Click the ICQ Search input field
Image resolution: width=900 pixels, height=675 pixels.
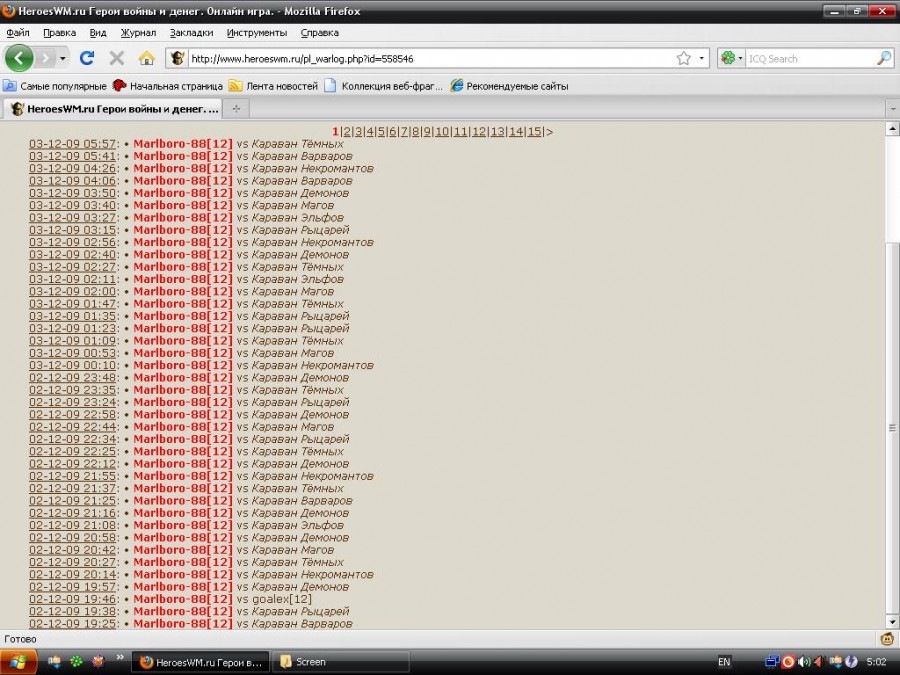tap(810, 59)
